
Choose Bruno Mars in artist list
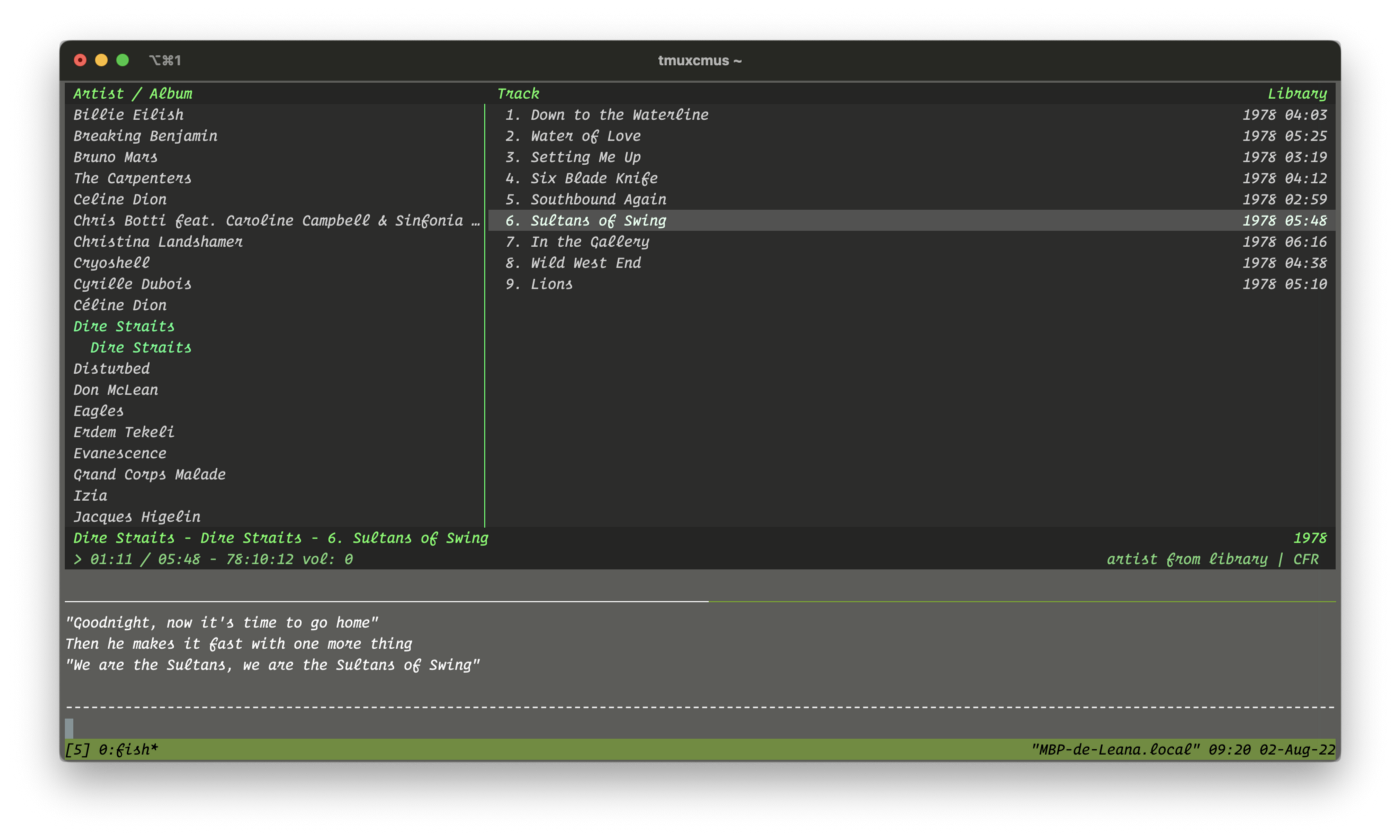tap(115, 157)
